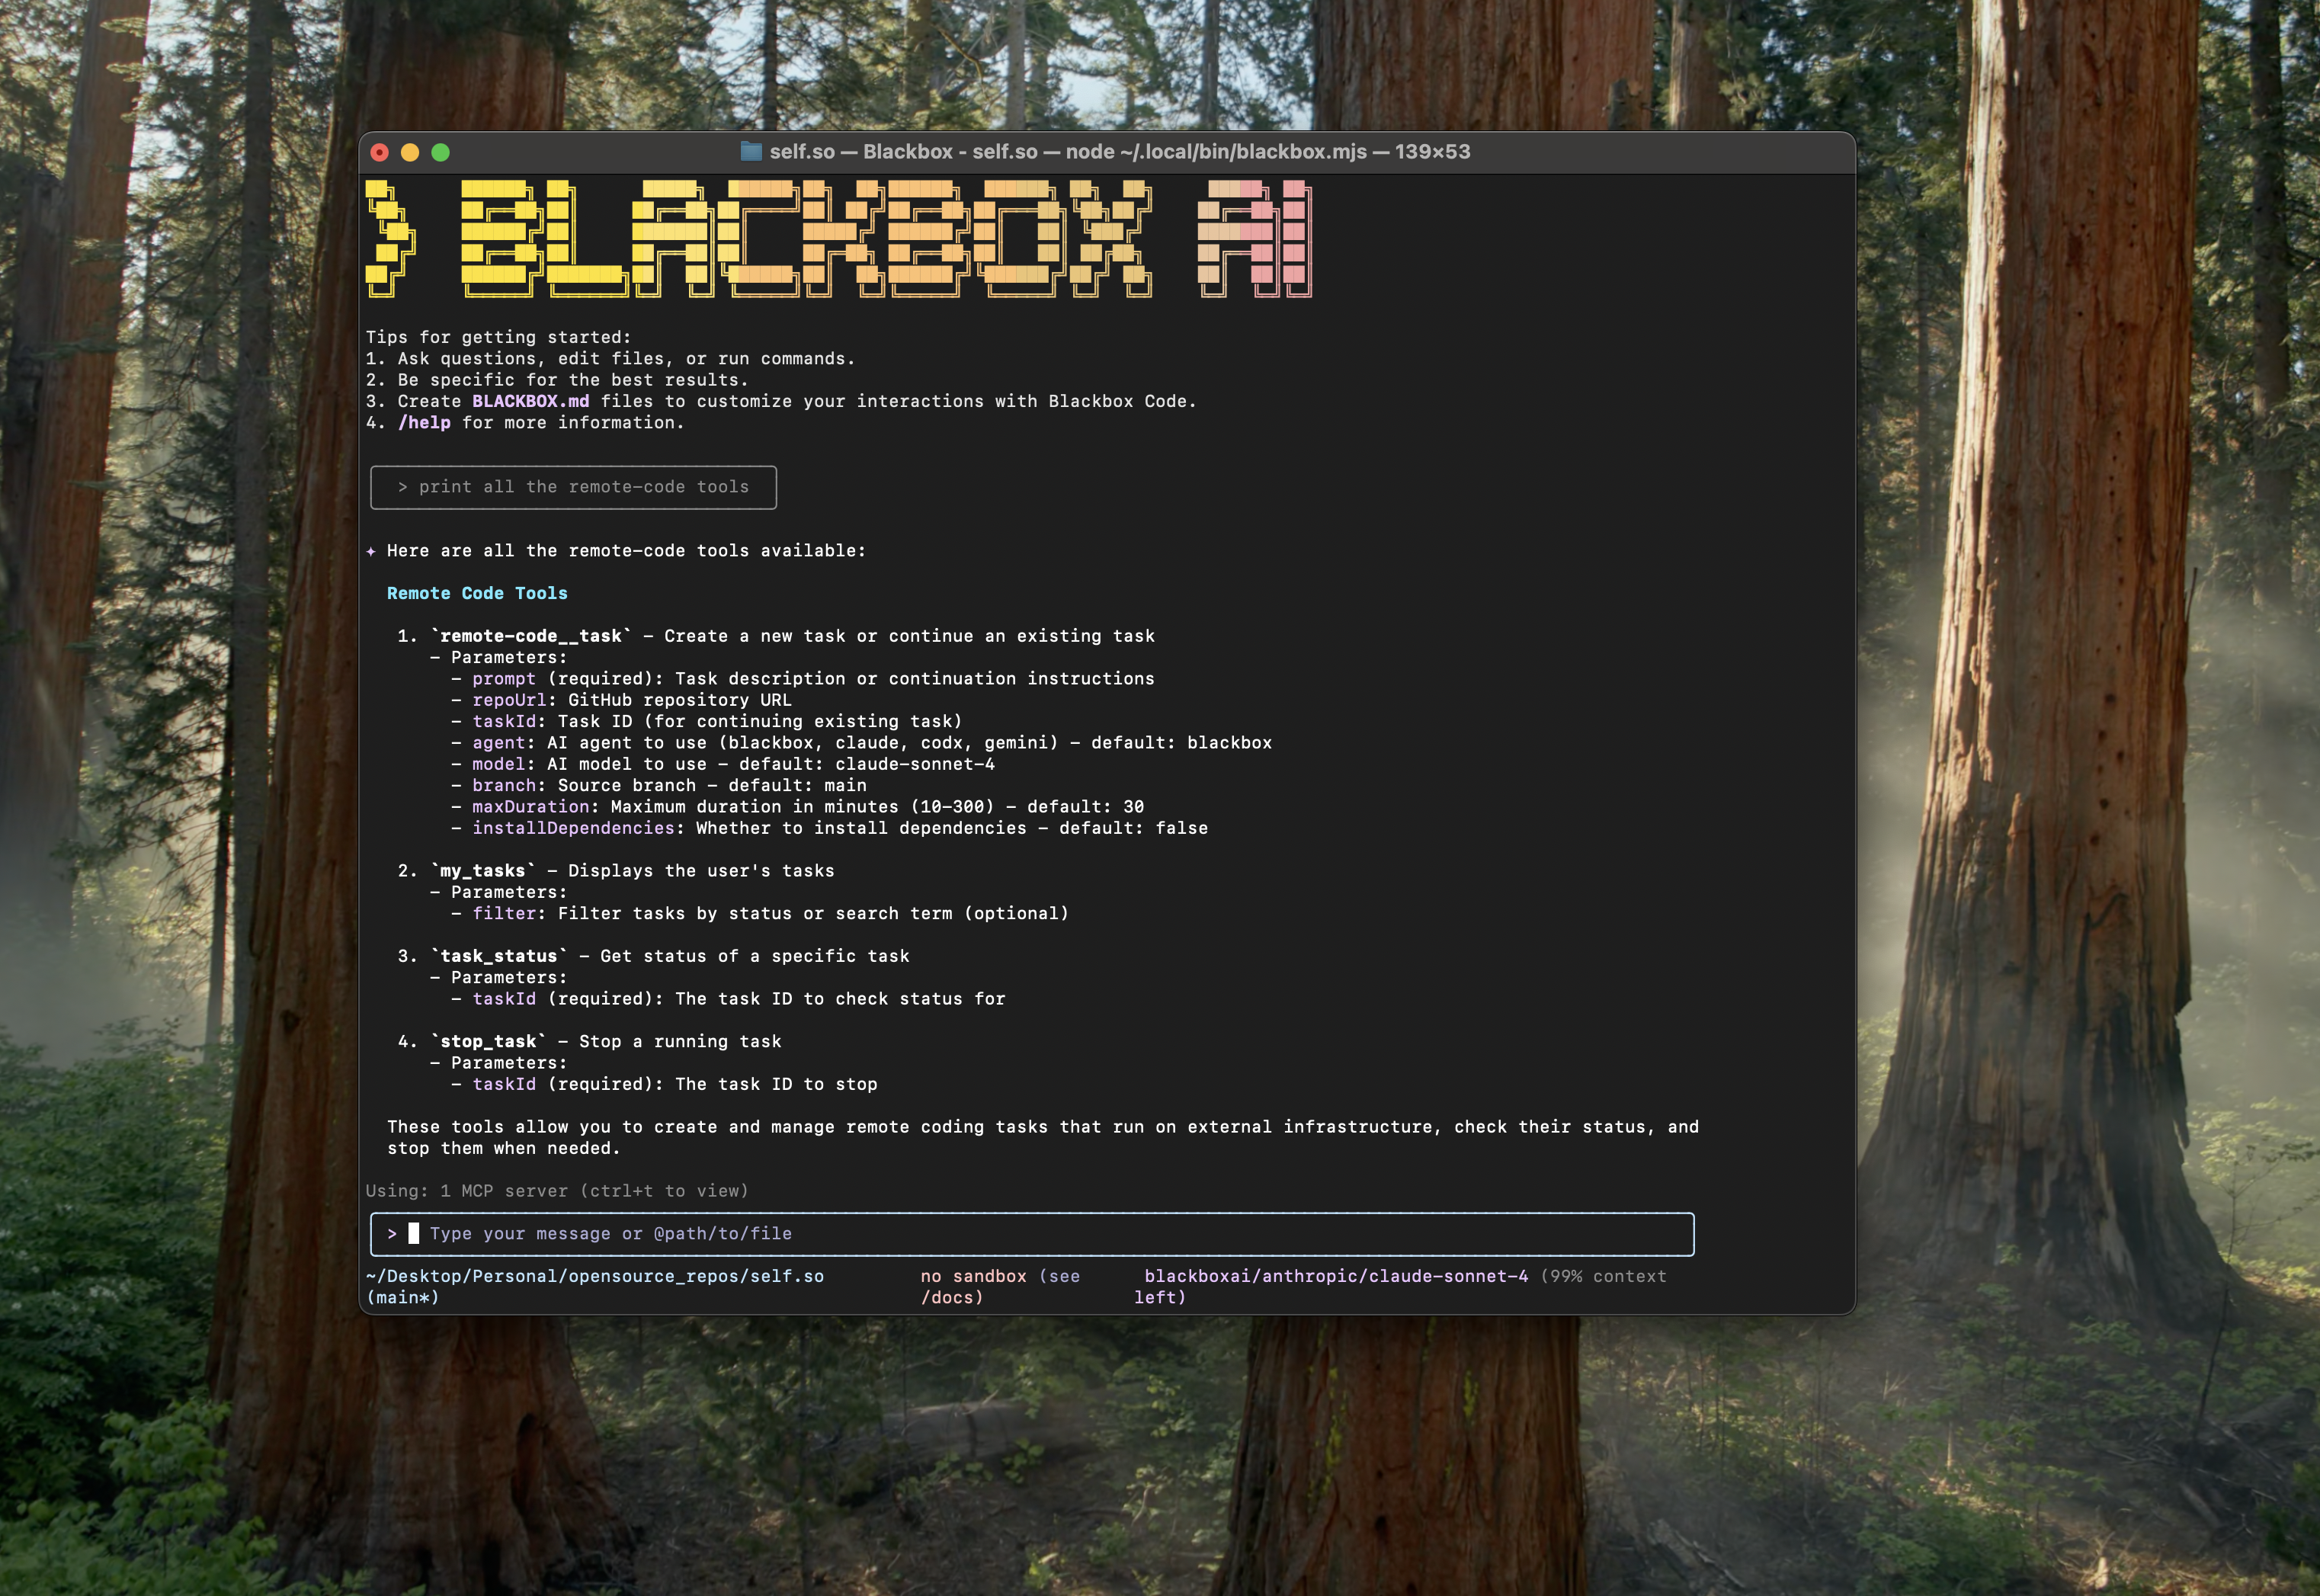Viewport: 2320px width, 1596px height.
Task: Click the blackboxai/anthropic/claude-sonnet-4 model label
Action: click(x=1335, y=1276)
